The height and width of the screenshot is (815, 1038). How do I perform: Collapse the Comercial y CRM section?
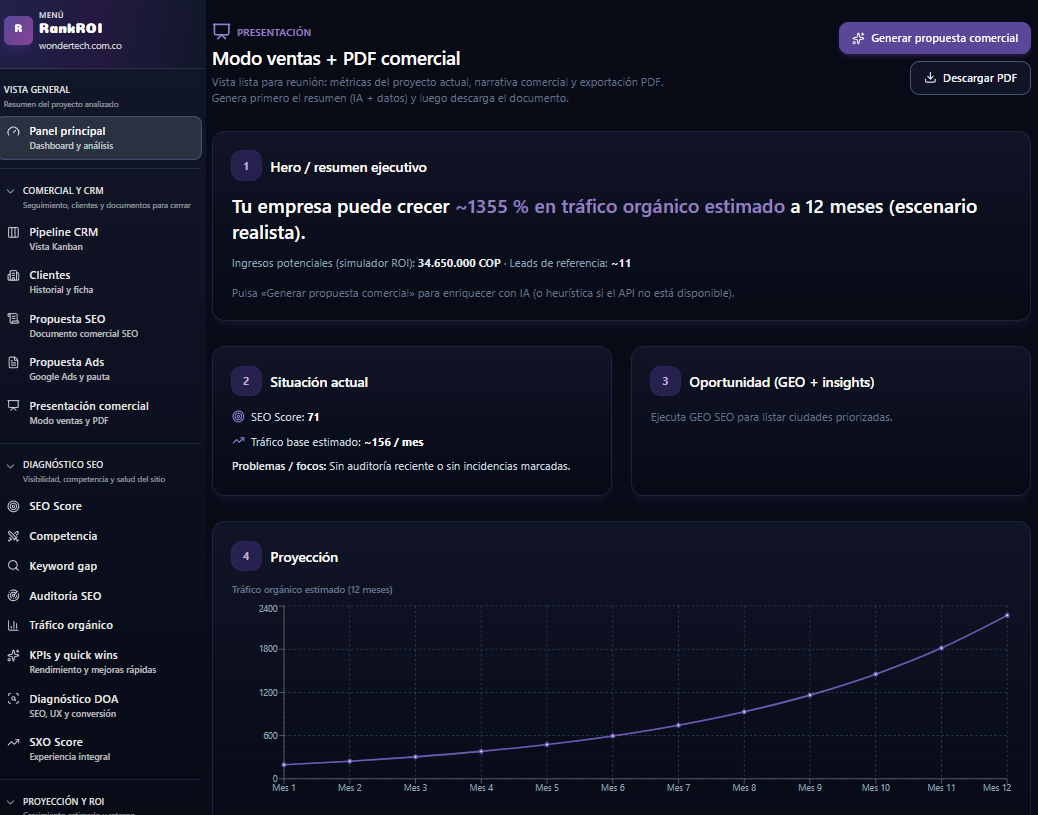pyautogui.click(x=11, y=191)
